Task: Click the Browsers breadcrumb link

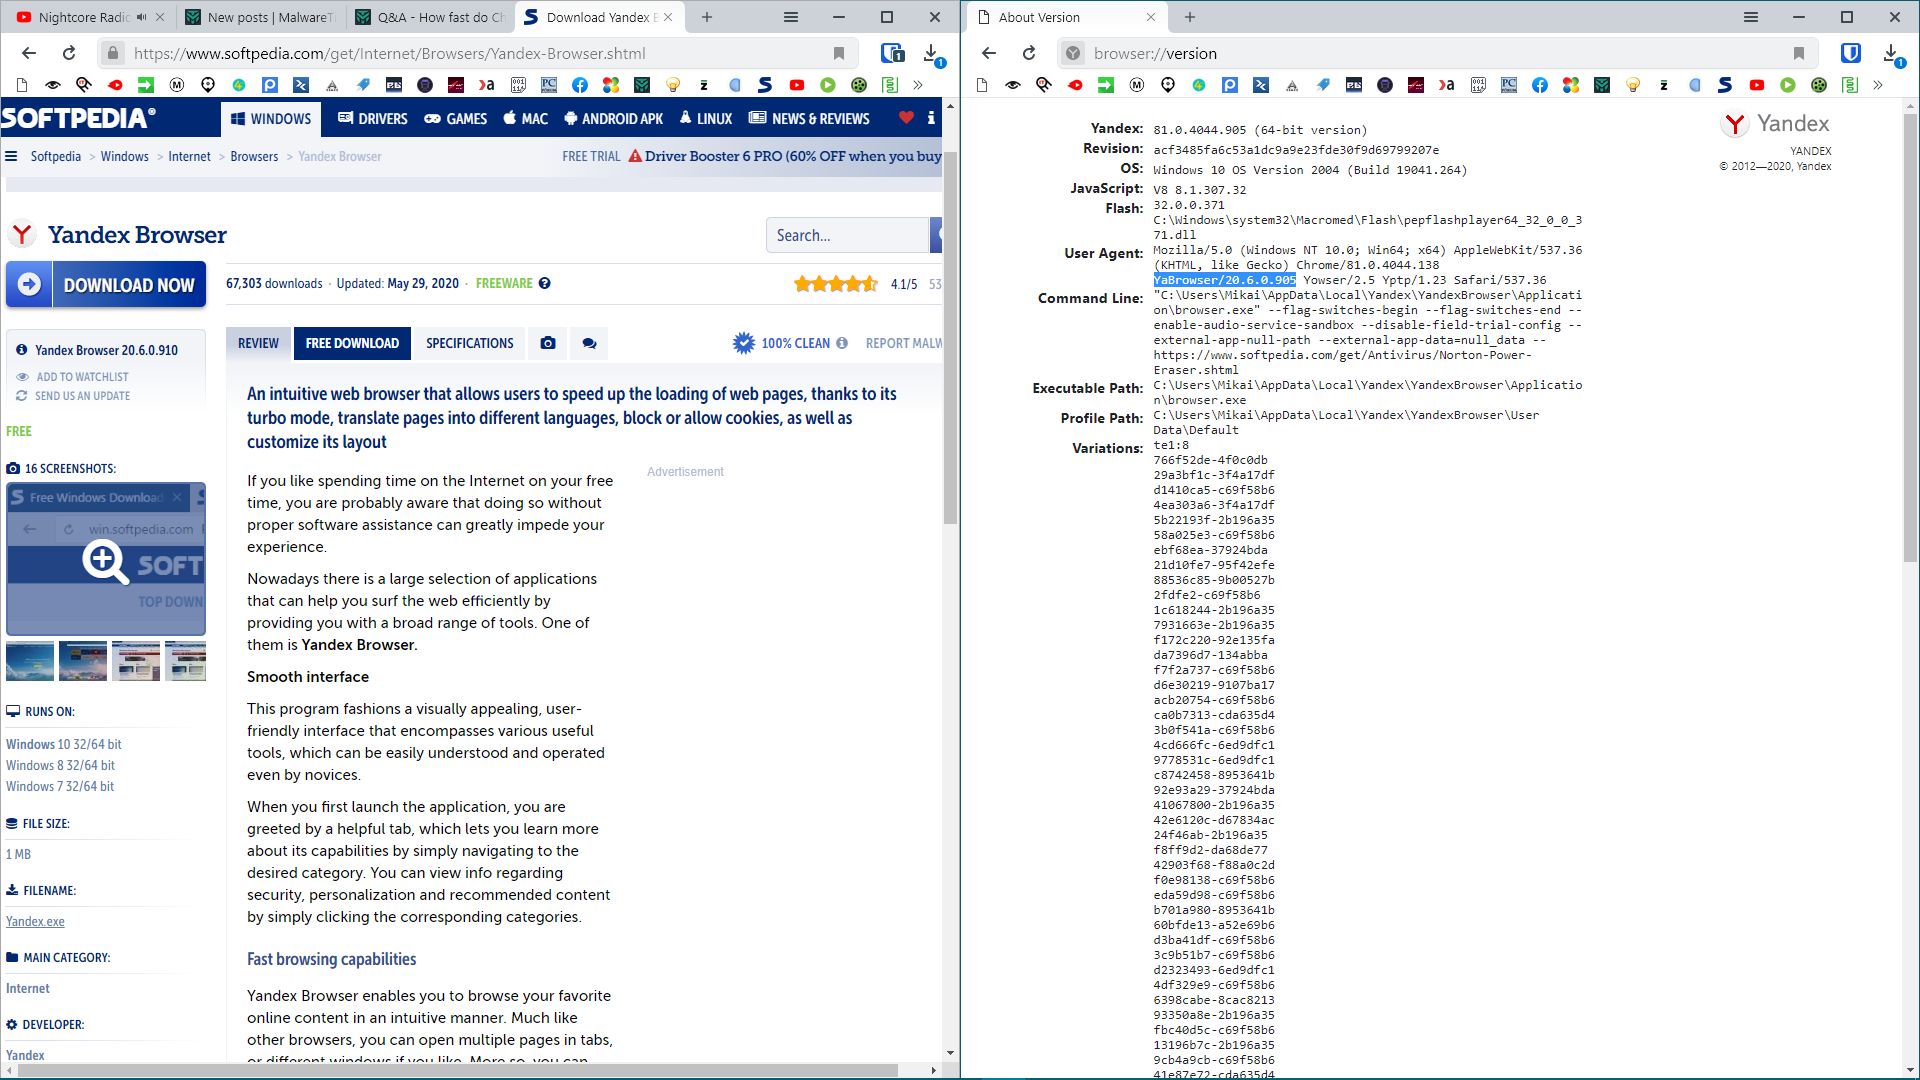Action: 254,156
